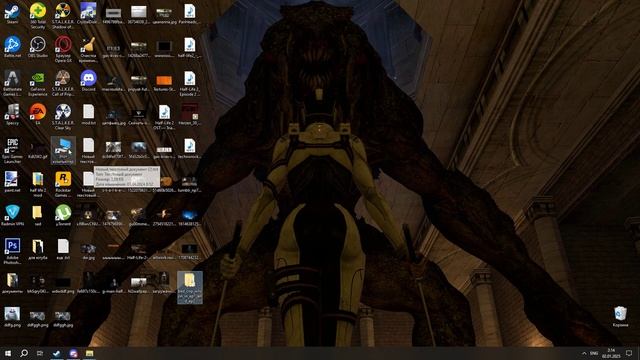
Task: Select the для клуба folder
Action: point(38,249)
